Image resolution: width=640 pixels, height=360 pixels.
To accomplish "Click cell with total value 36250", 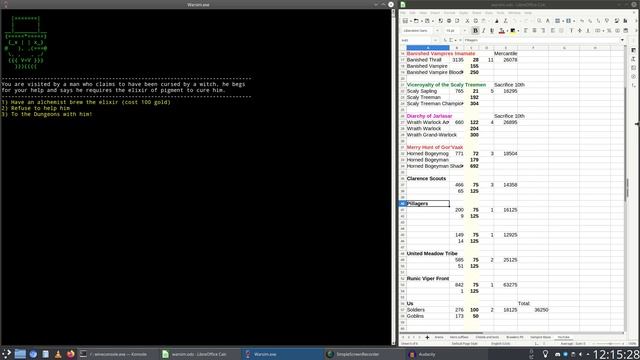I will coord(533,310).
